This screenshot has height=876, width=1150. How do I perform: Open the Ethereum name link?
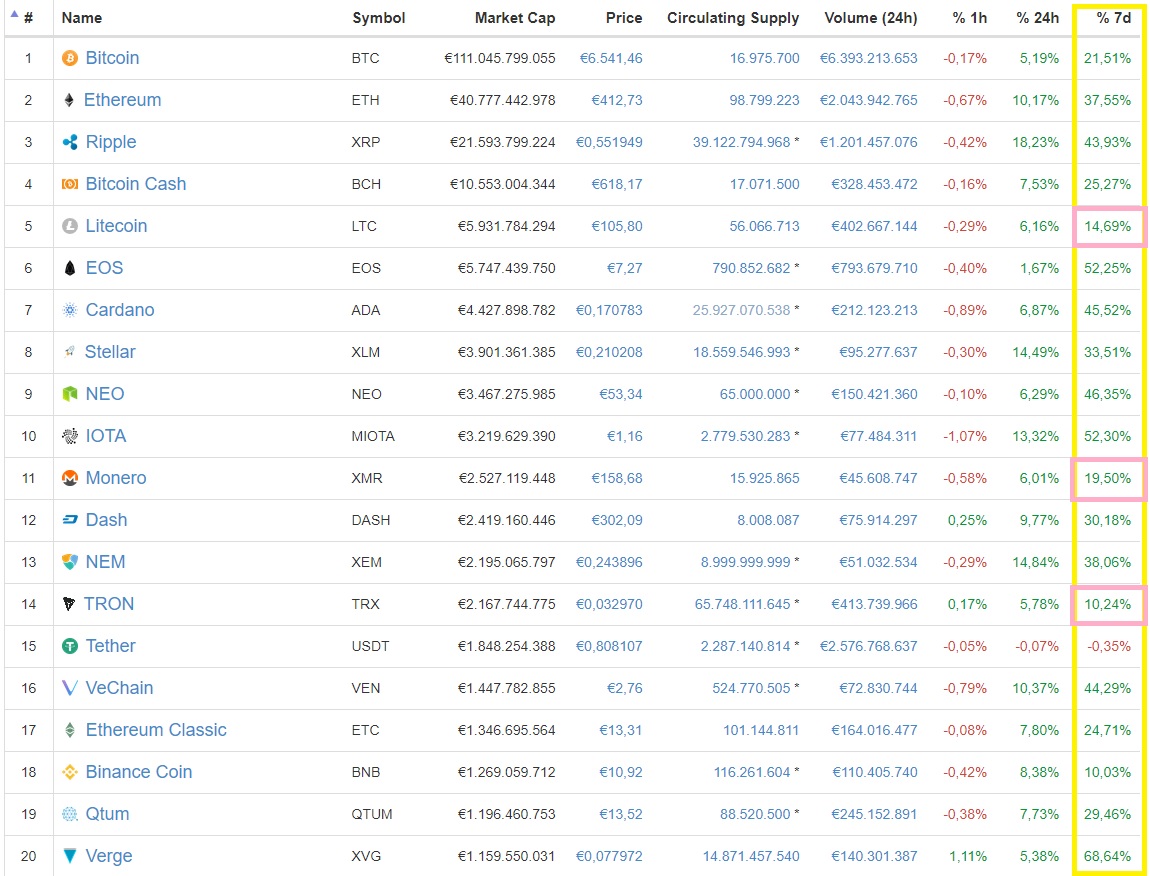(122, 100)
